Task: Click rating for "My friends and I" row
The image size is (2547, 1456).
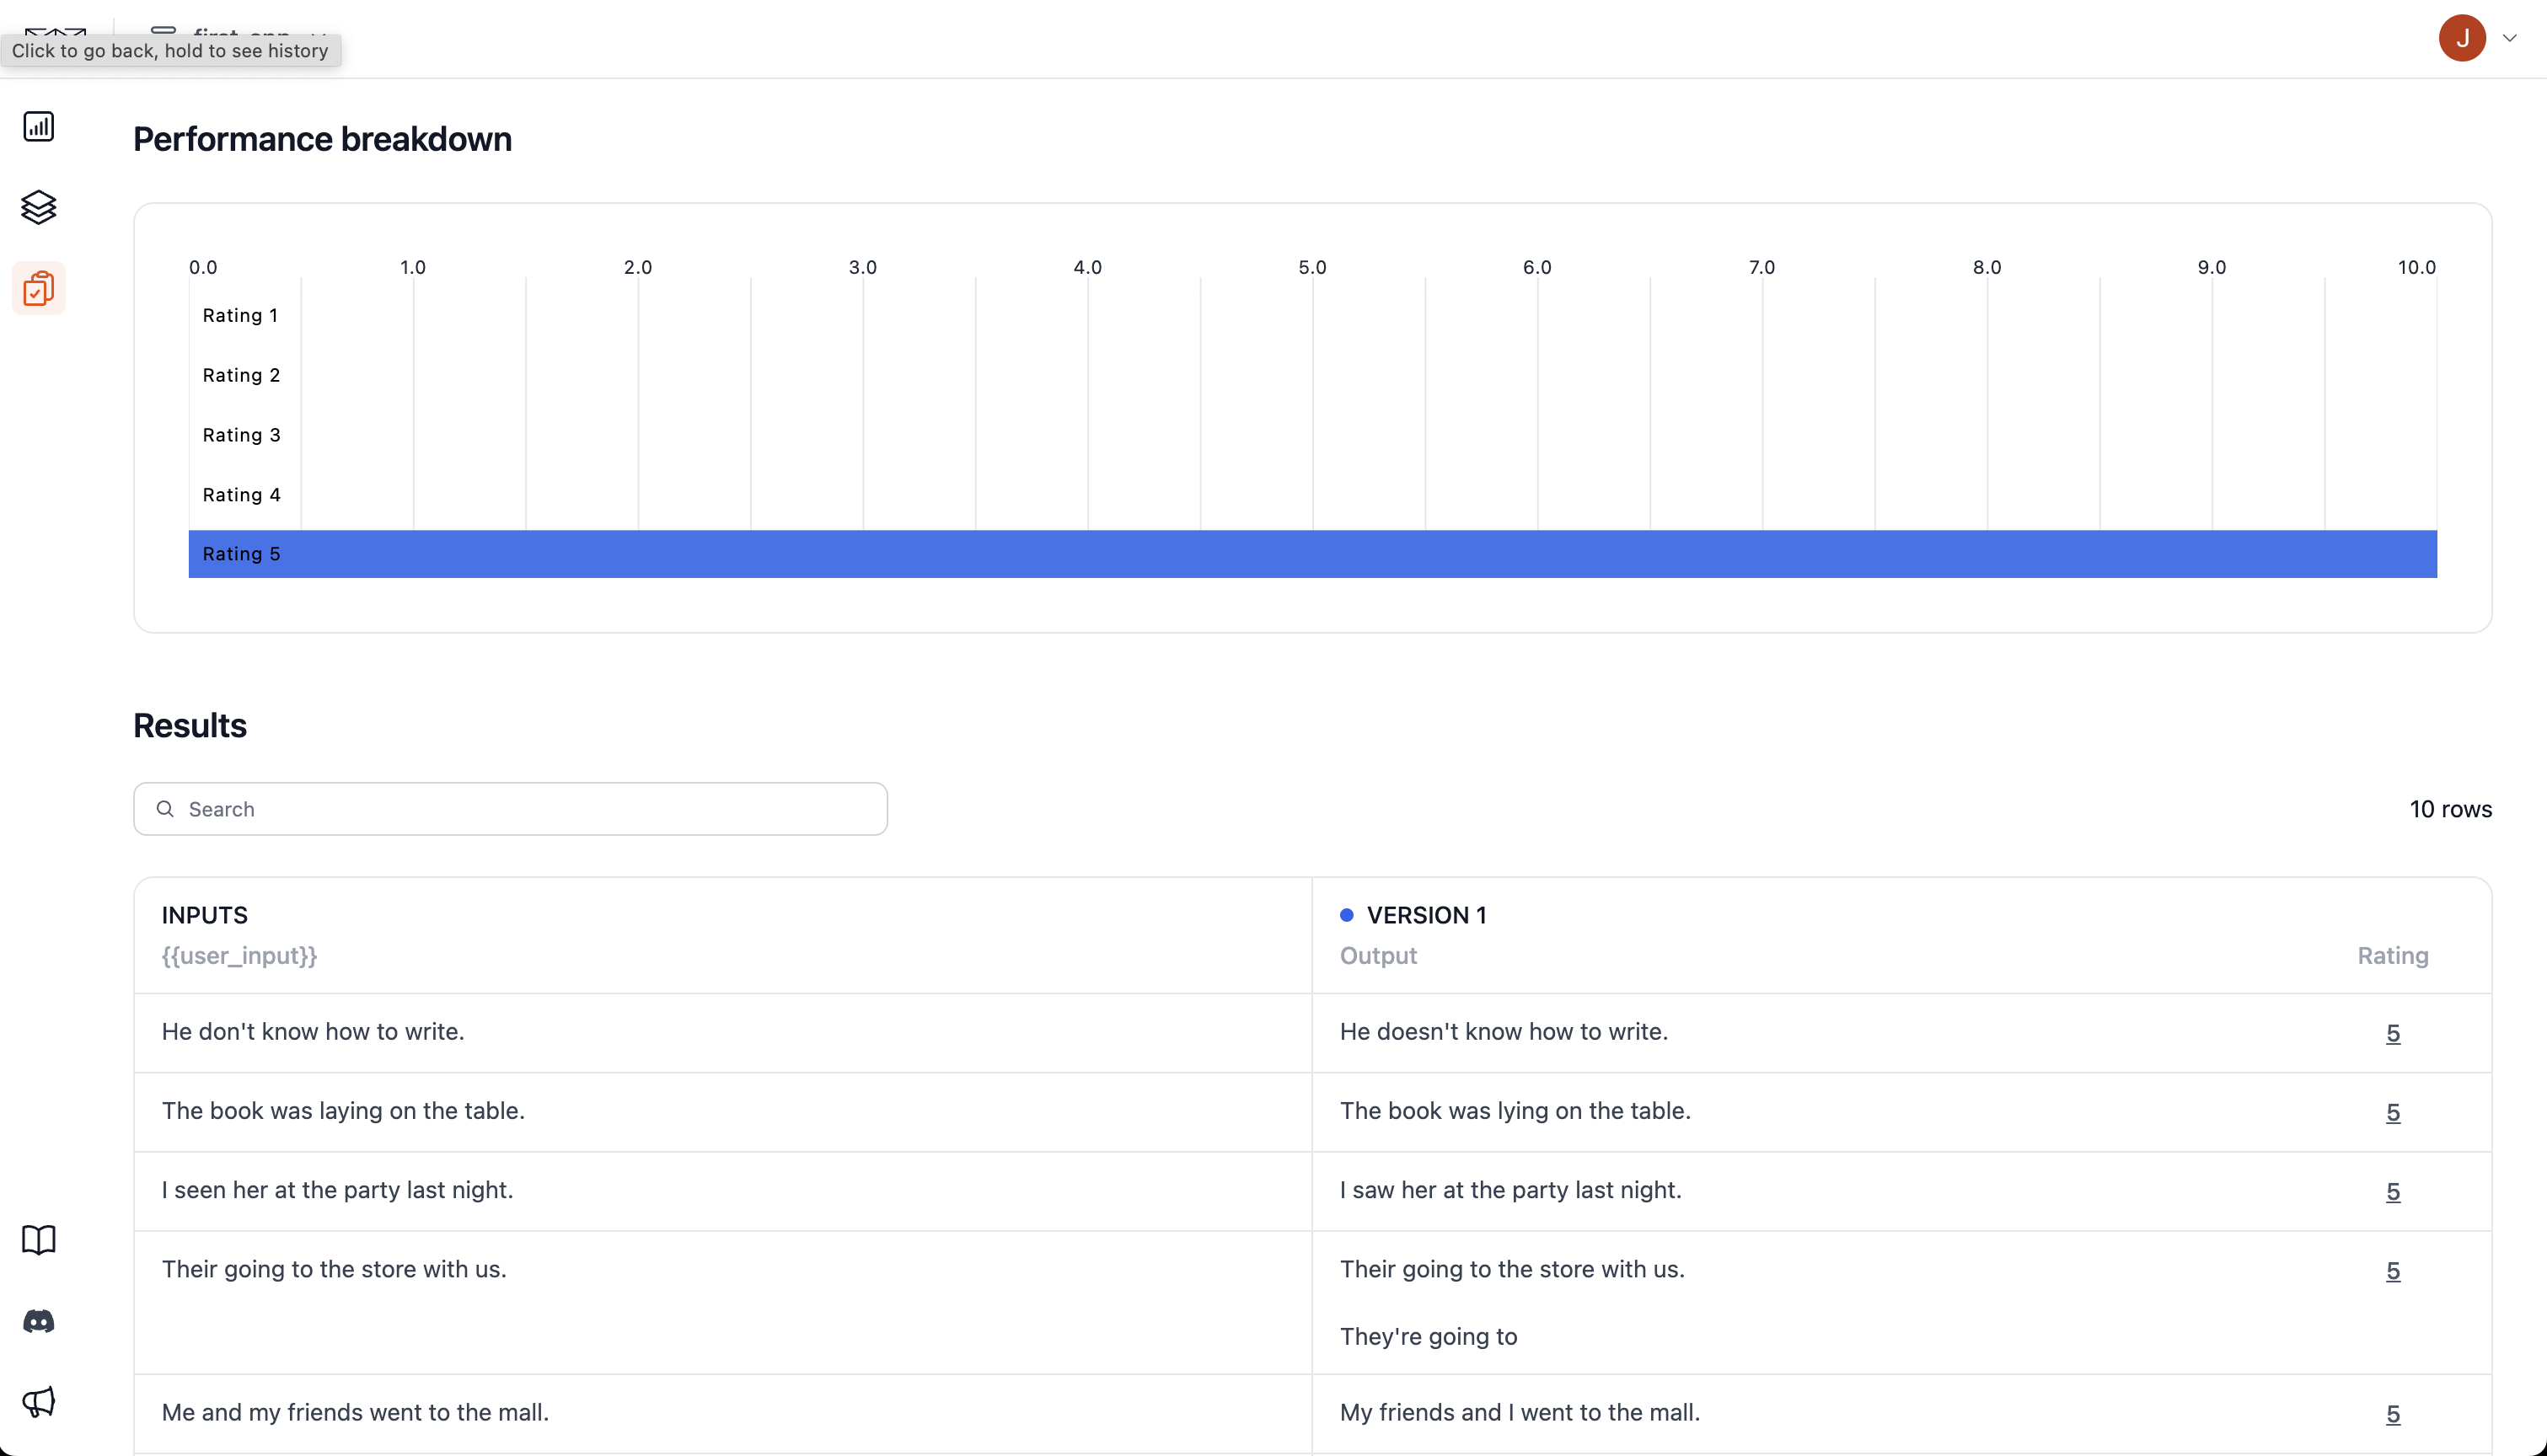Action: pyautogui.click(x=2392, y=1413)
